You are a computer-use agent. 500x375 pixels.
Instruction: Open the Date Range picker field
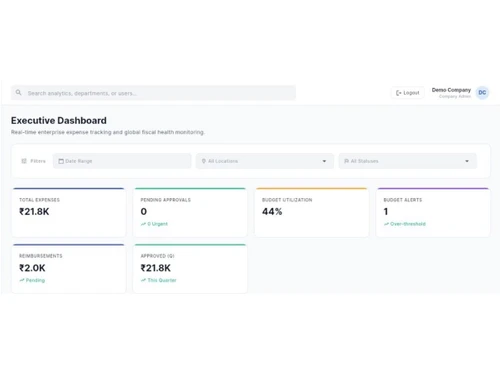click(x=122, y=161)
